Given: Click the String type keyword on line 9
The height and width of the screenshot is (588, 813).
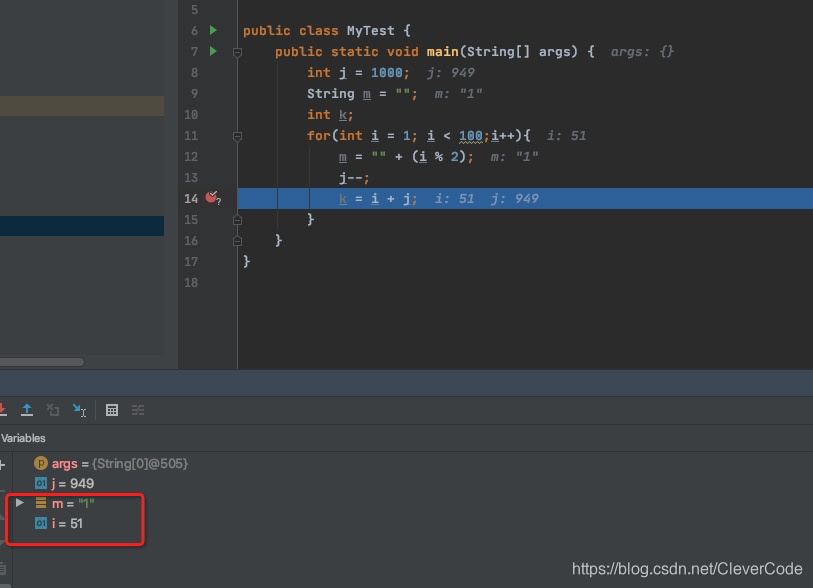Looking at the screenshot, I should pyautogui.click(x=330, y=94).
